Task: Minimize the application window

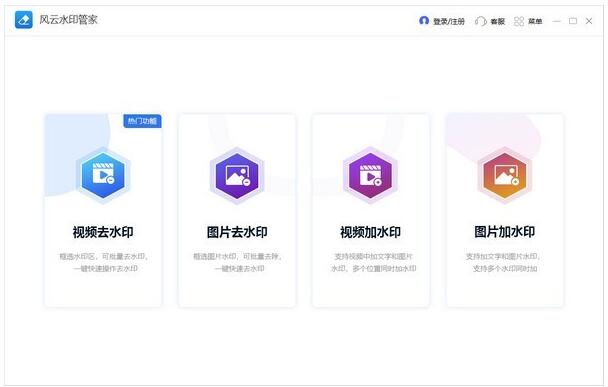Action: coord(556,21)
